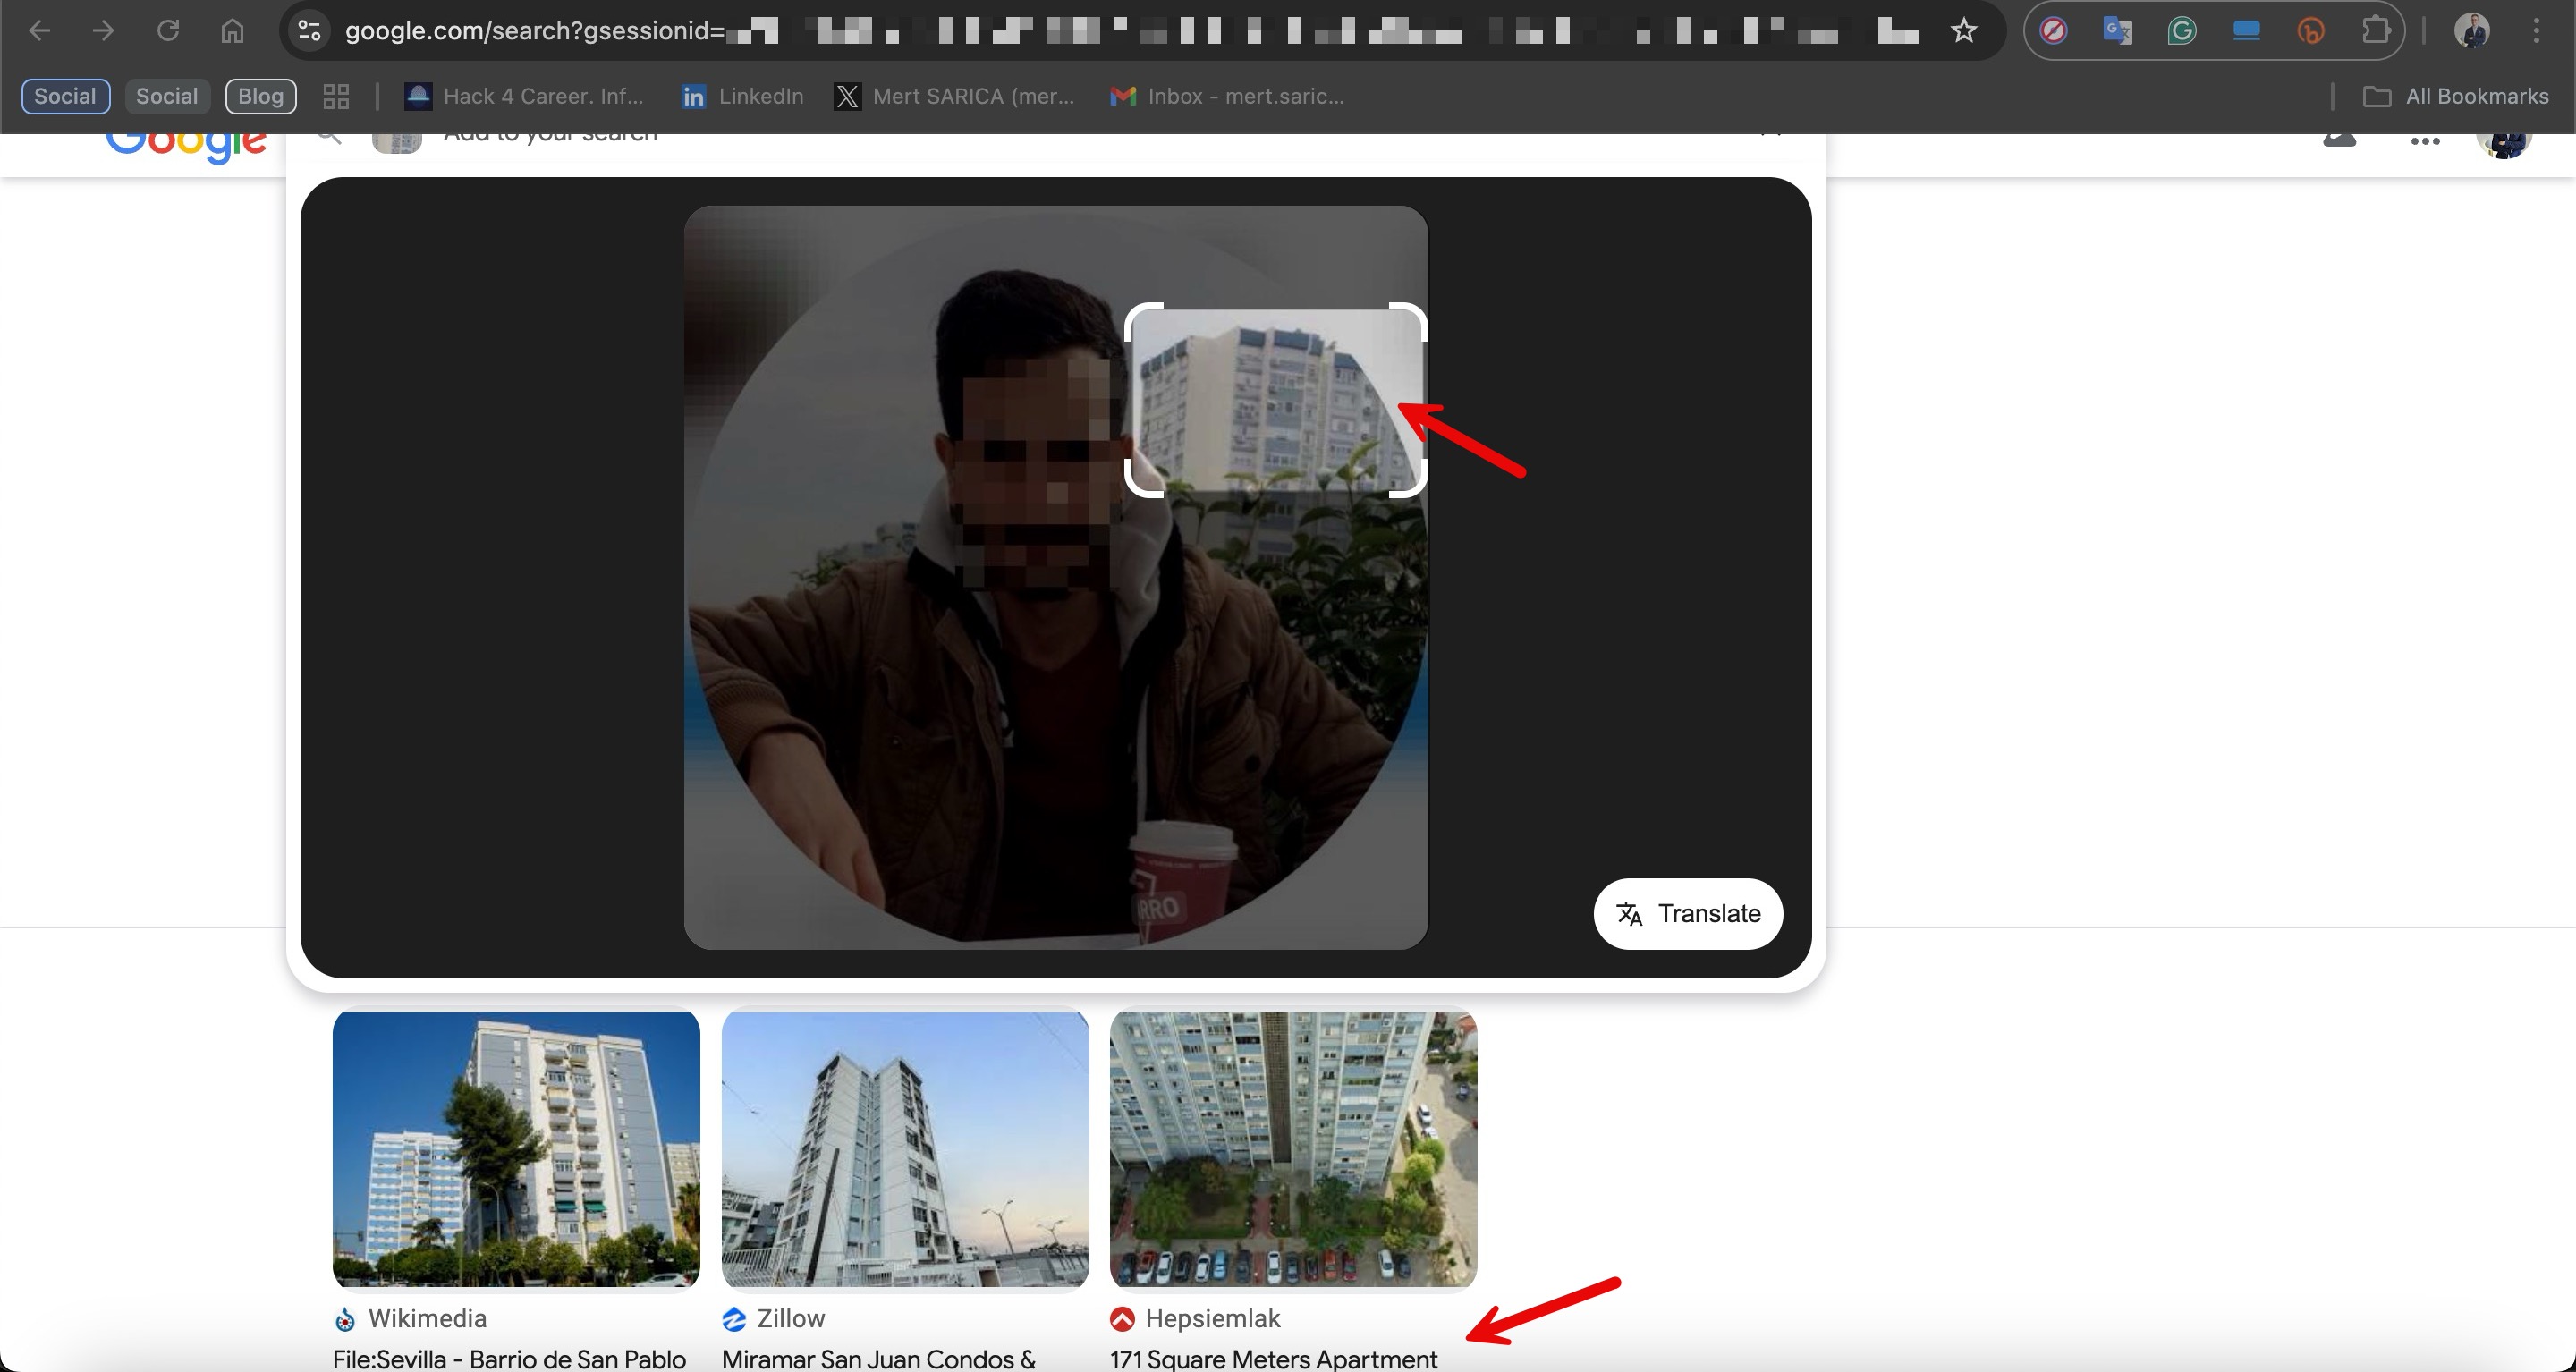Open the three-dot options in Lens panel
Image resolution: width=2576 pixels, height=1372 pixels.
click(x=2425, y=140)
